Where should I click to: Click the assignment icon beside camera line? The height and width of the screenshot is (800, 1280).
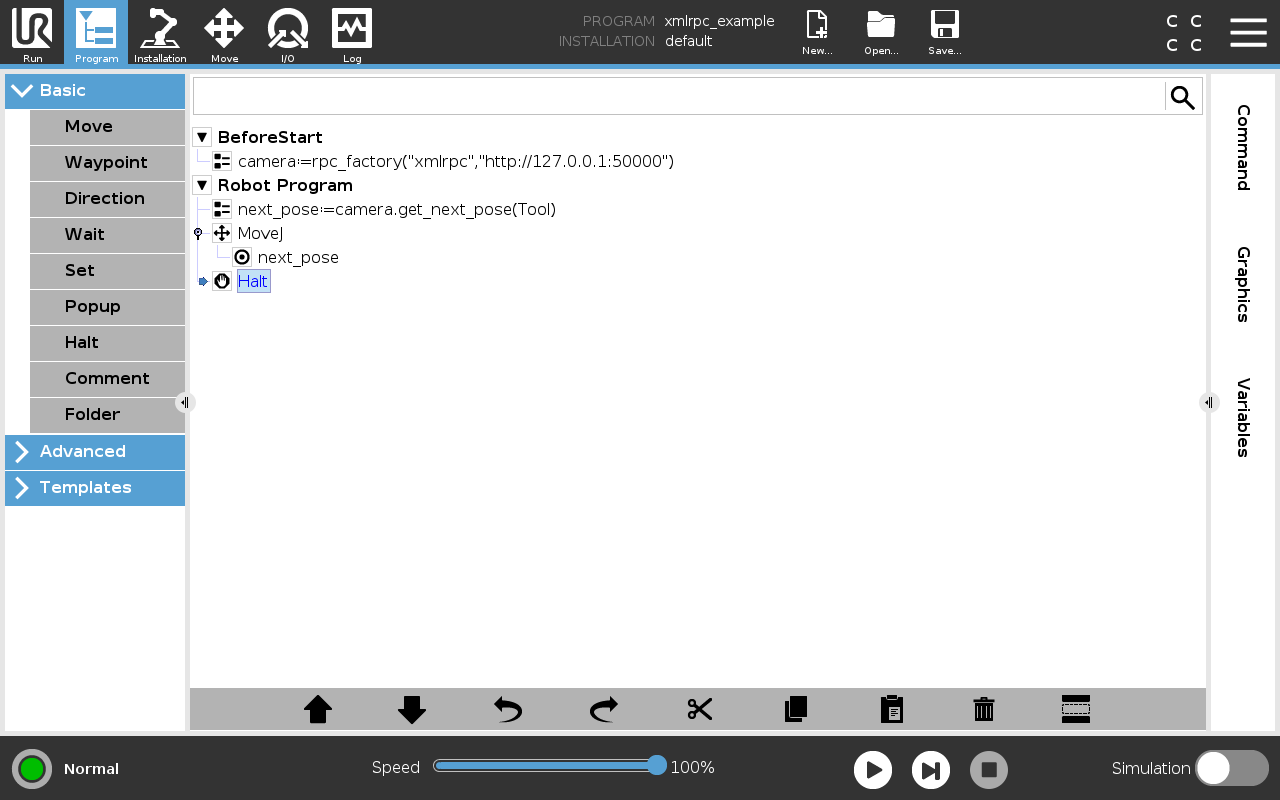point(222,161)
